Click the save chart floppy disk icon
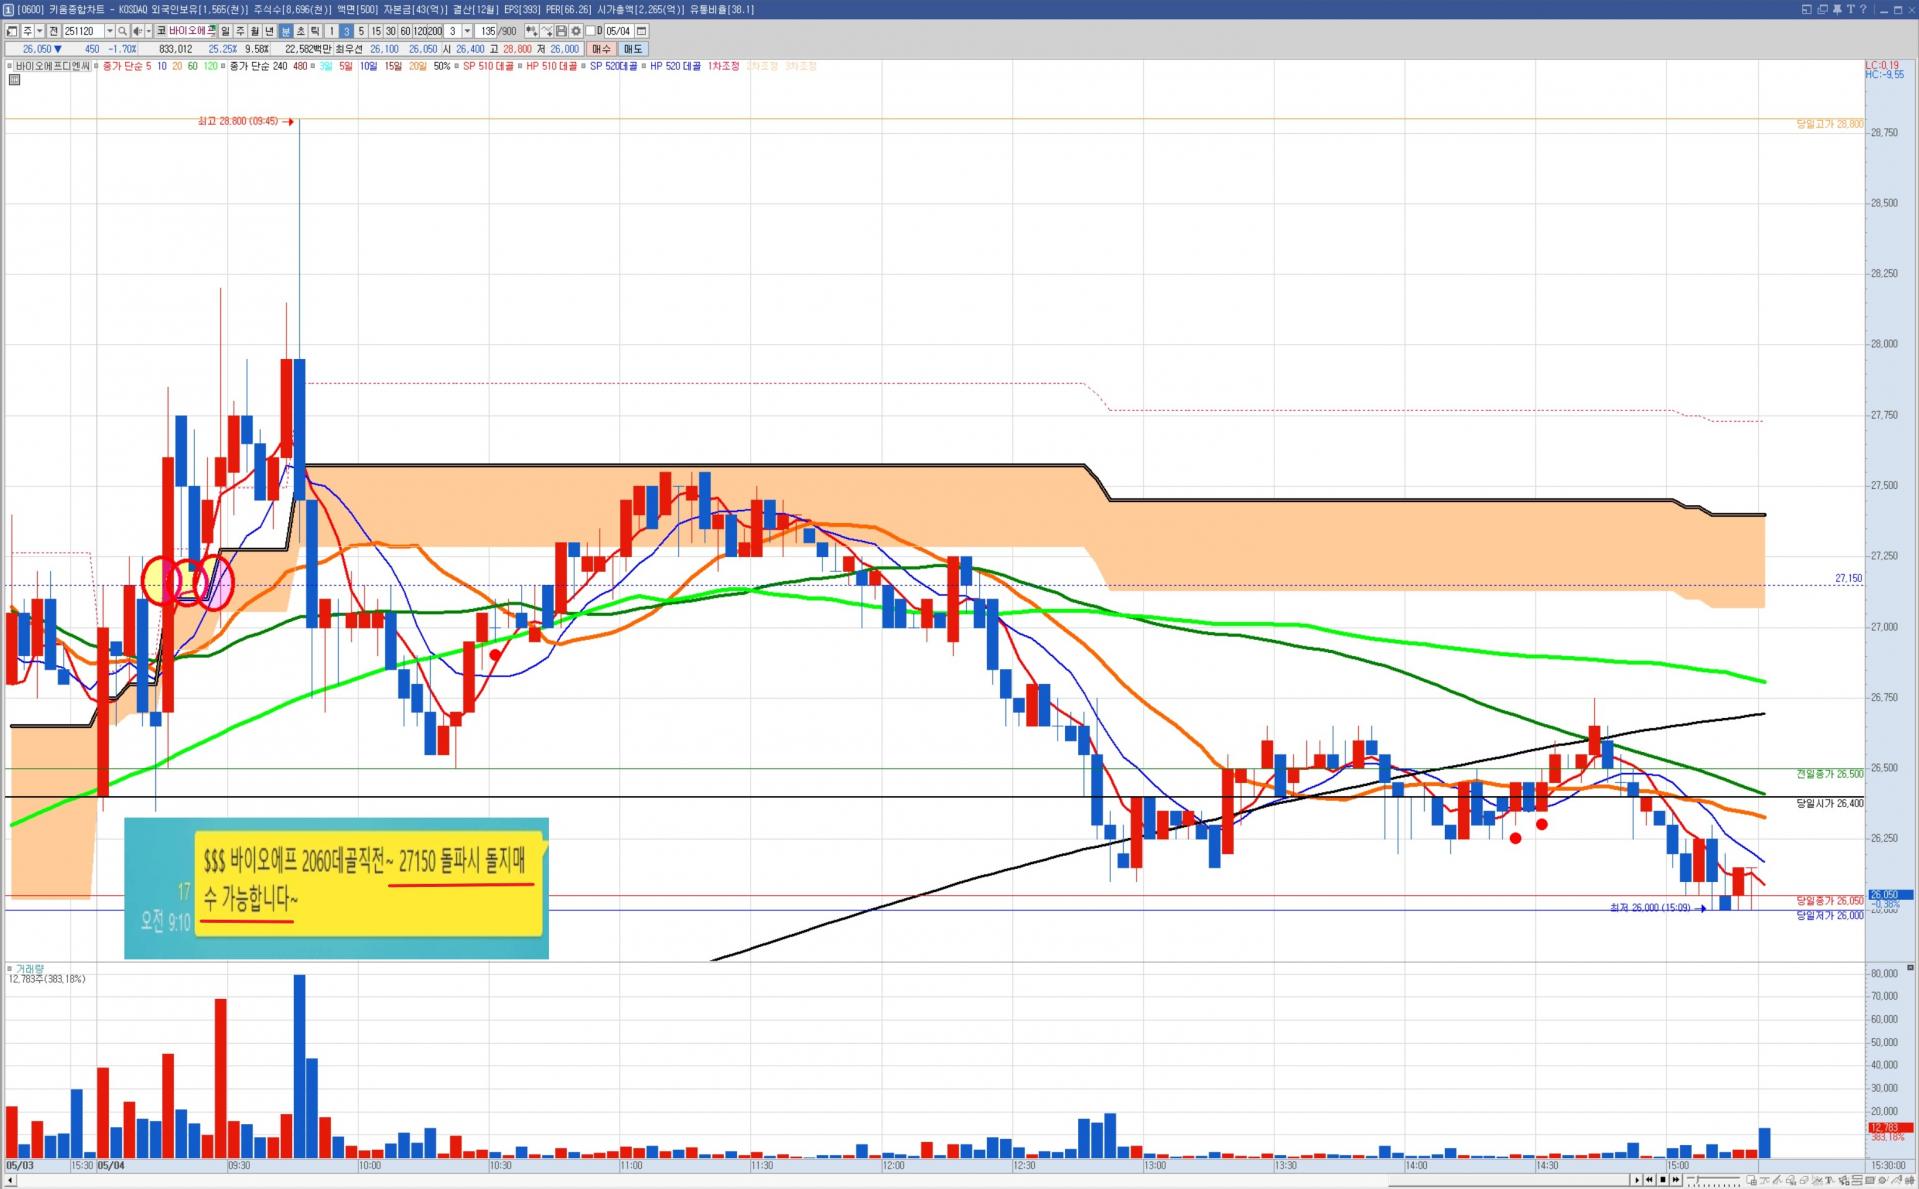Viewport: 1919px width, 1189px height. tap(561, 31)
